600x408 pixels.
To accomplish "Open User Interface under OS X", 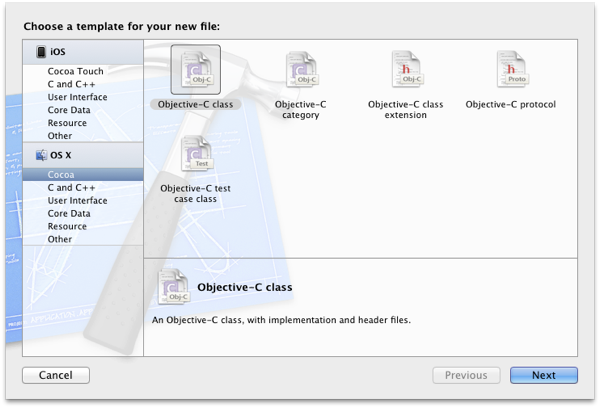I will (x=77, y=201).
